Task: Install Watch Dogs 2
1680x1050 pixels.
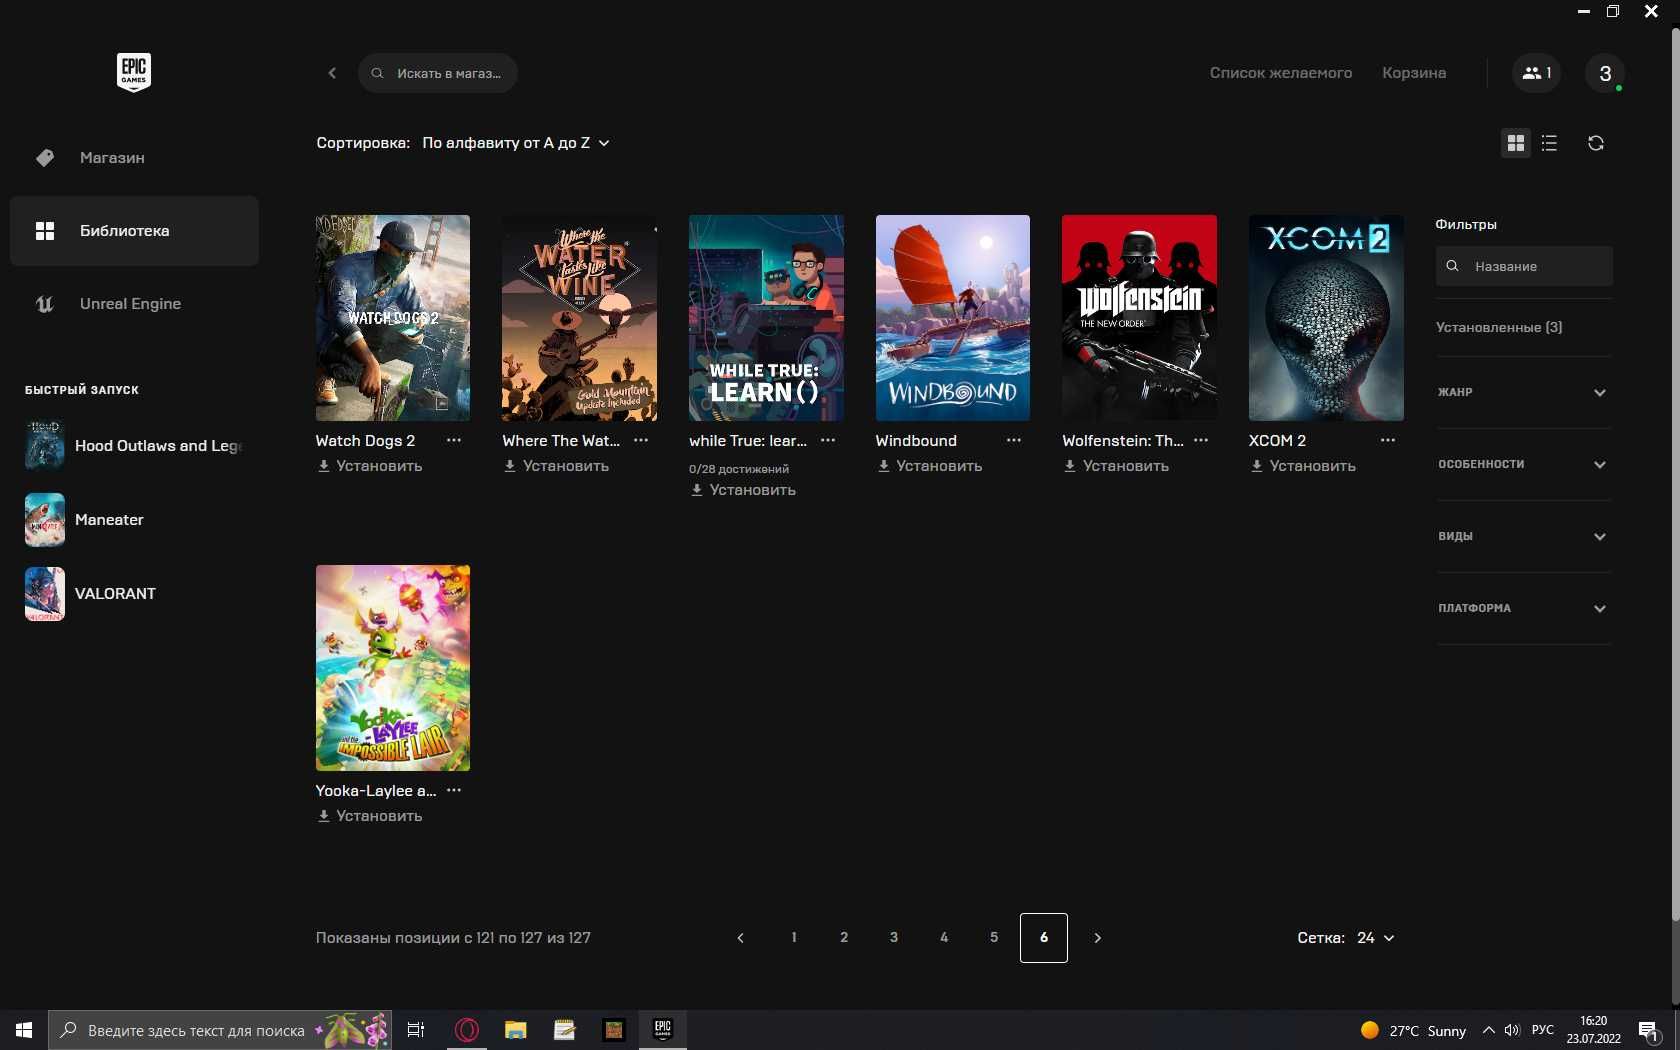Action: (370, 466)
